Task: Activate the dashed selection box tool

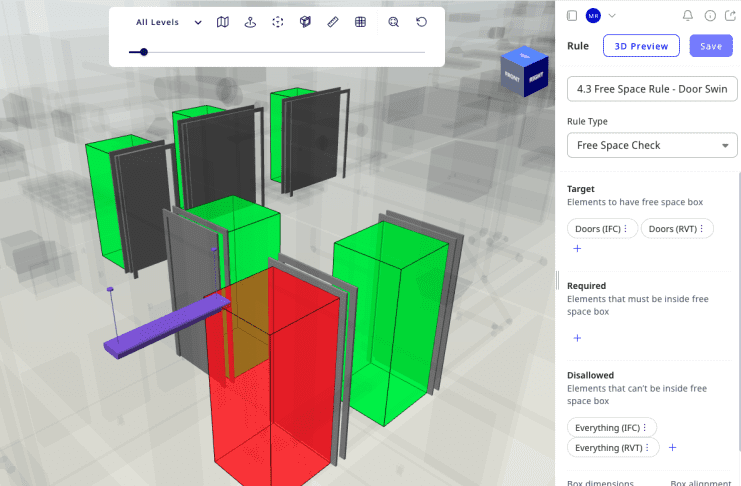Action: click(x=278, y=22)
